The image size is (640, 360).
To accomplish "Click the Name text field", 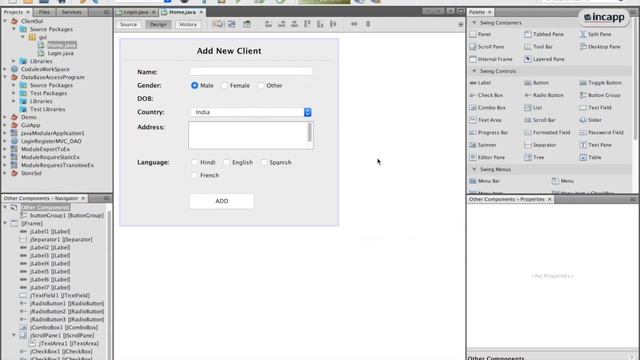I will coord(251,72).
